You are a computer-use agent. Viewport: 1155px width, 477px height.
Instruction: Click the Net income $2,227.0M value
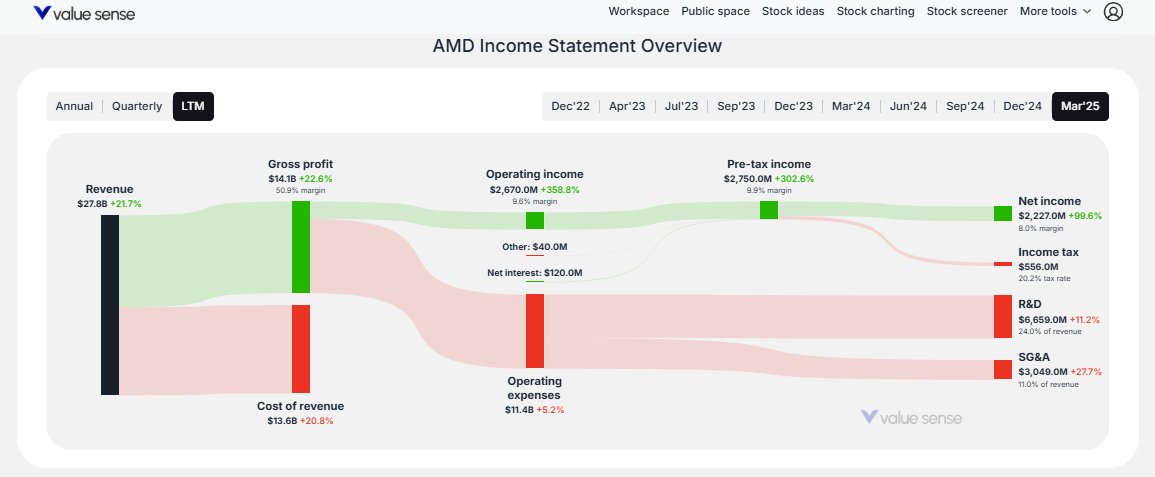pyautogui.click(x=1042, y=216)
